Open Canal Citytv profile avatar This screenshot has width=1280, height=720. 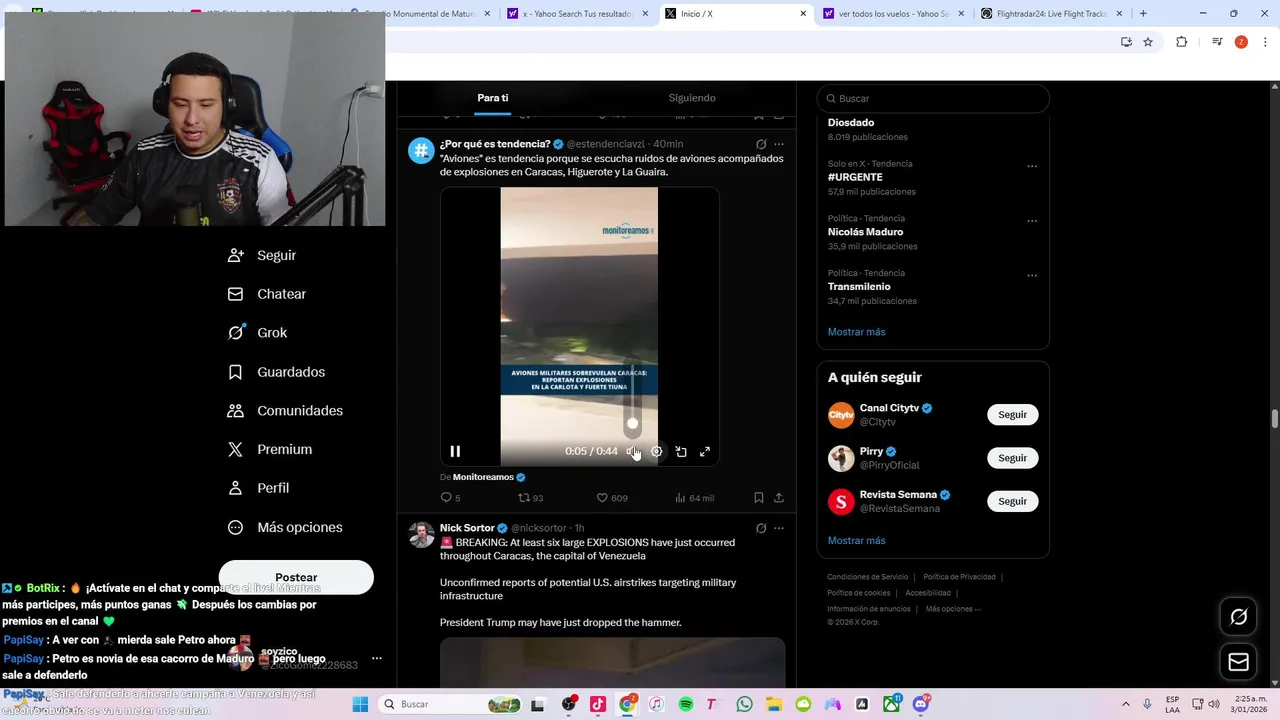[x=841, y=415]
